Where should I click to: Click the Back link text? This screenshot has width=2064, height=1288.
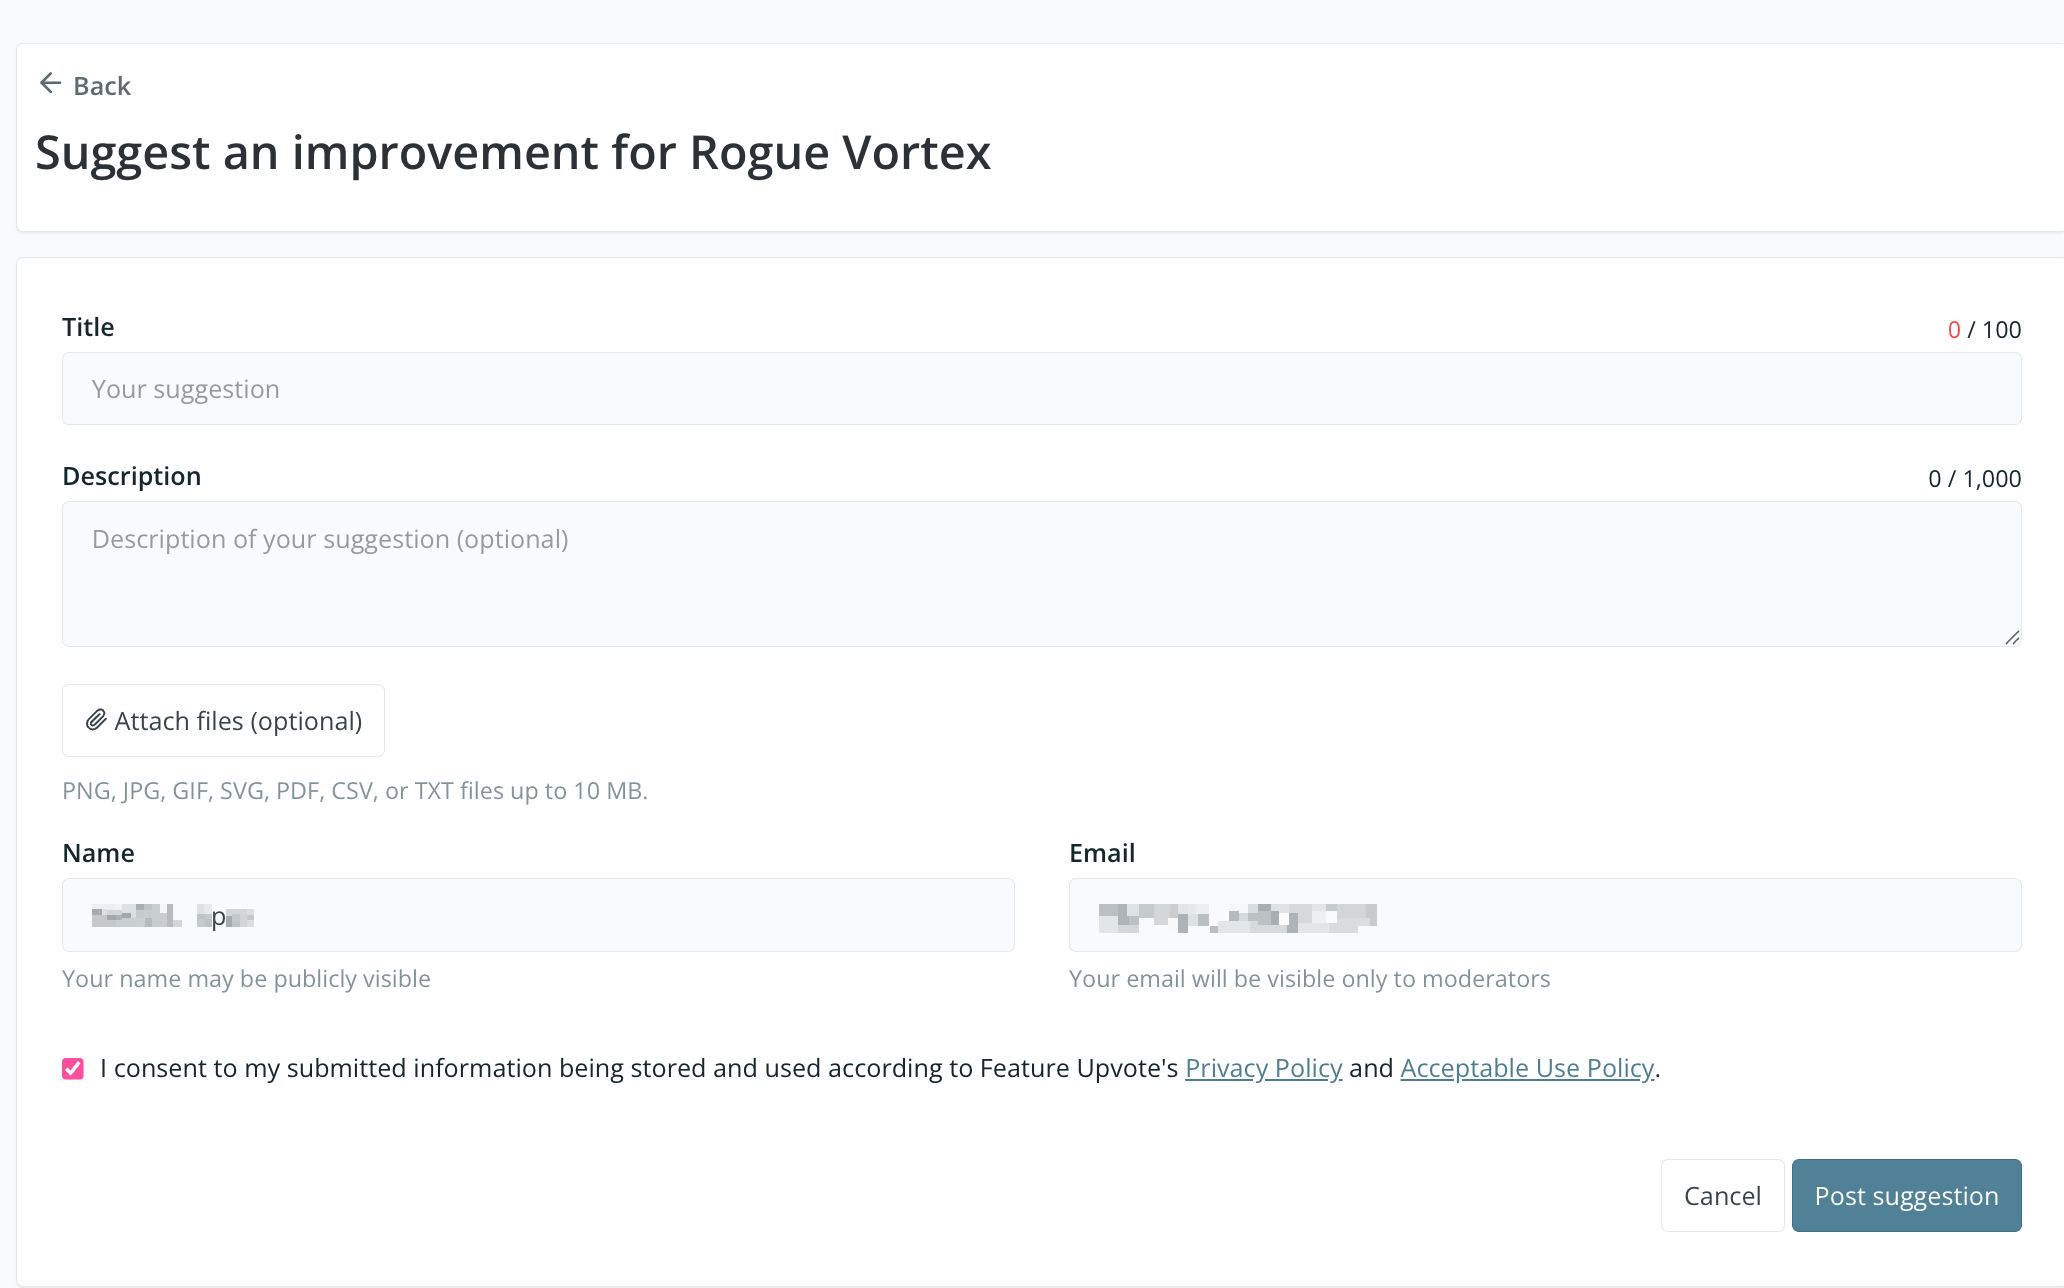tap(102, 86)
